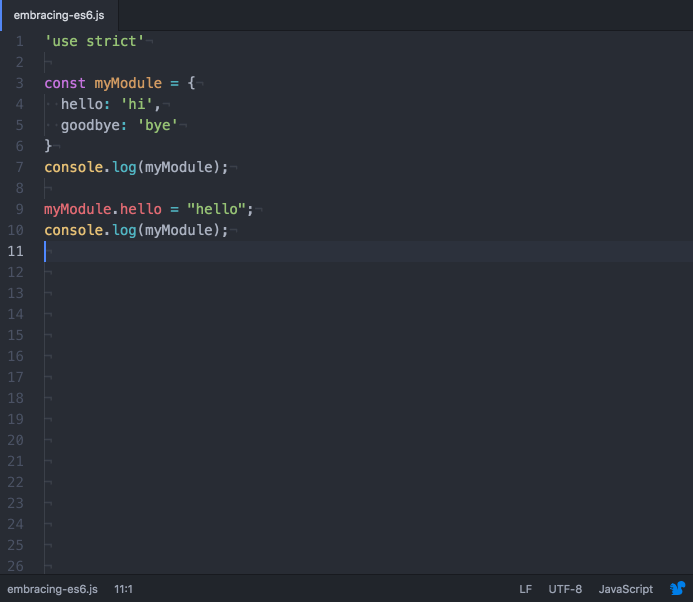This screenshot has height=602, width=693.
Task: Open go-to-line via 11:1 cursor position
Action: 123,589
